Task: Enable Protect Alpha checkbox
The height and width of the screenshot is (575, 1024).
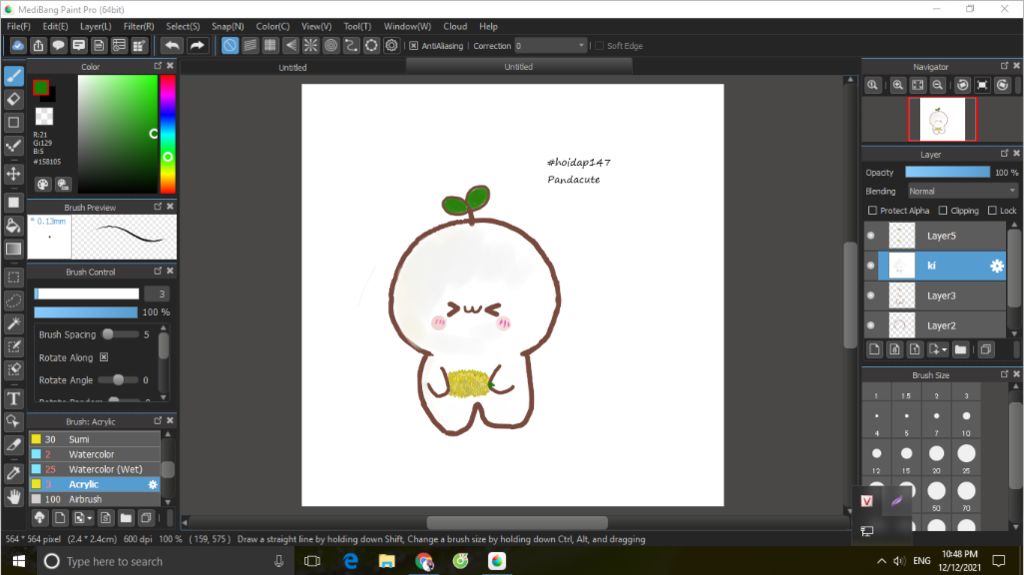Action: pyautogui.click(x=872, y=210)
